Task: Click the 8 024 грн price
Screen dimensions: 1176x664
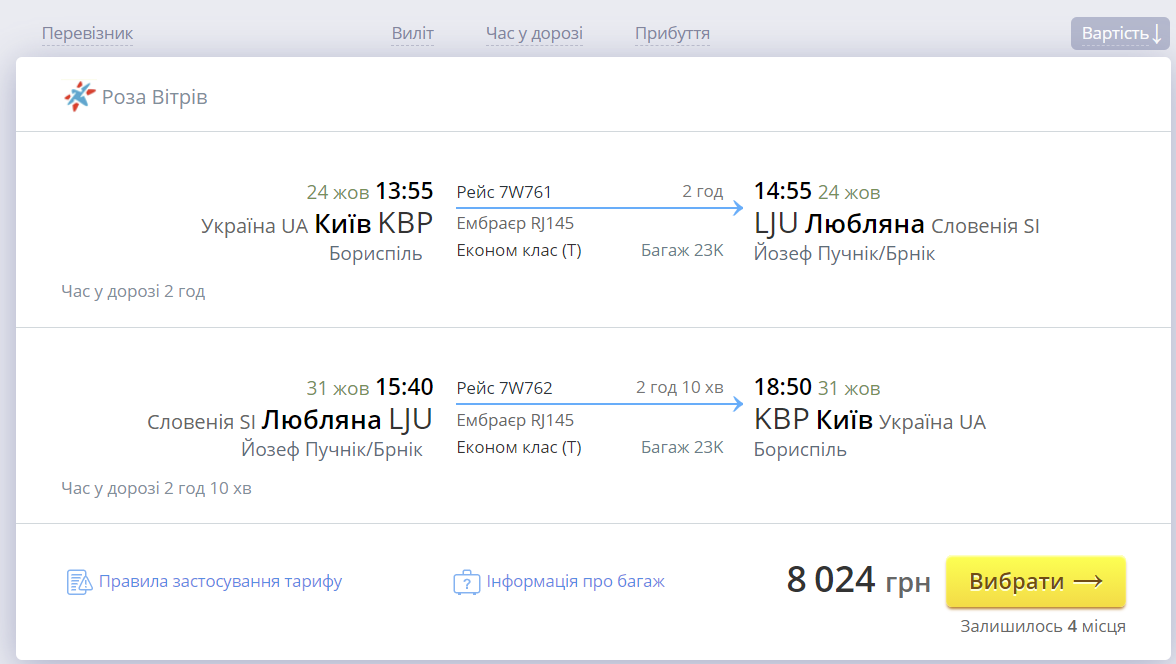Action: pos(859,580)
